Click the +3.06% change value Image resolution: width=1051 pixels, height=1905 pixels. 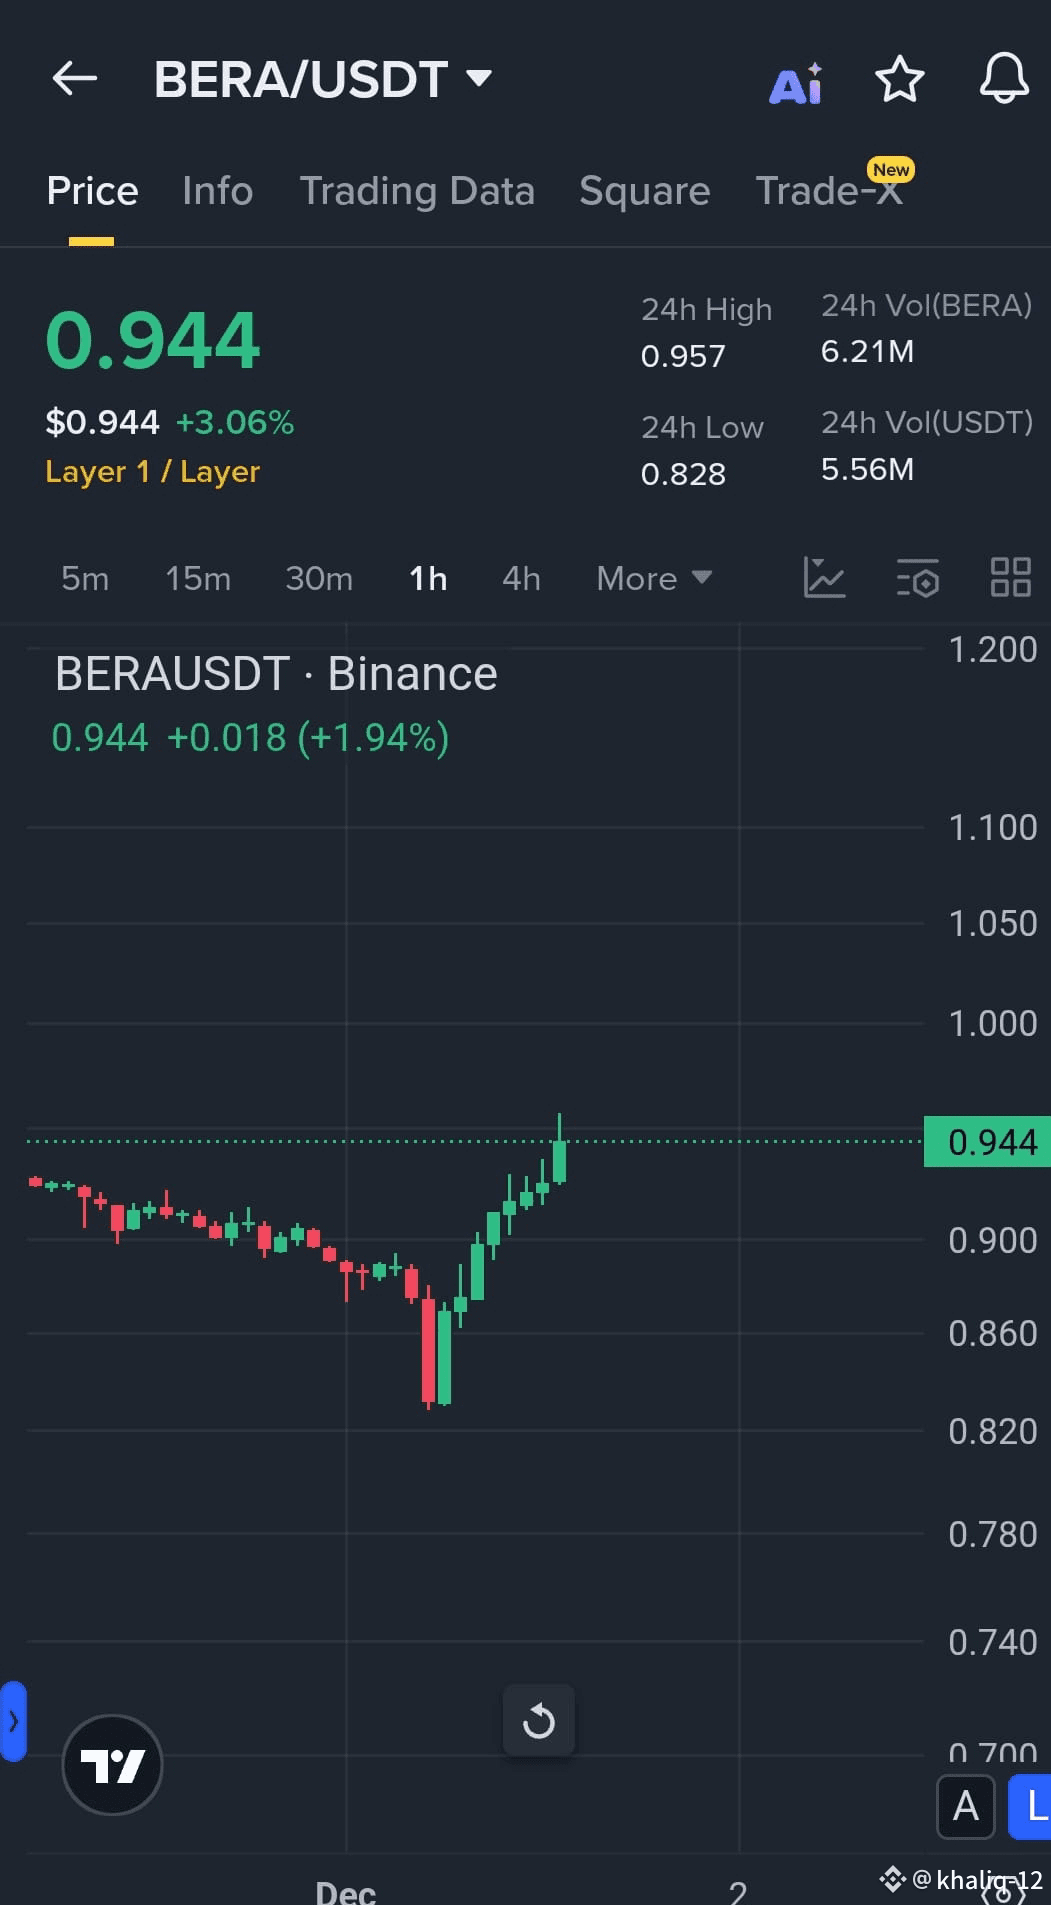point(235,422)
